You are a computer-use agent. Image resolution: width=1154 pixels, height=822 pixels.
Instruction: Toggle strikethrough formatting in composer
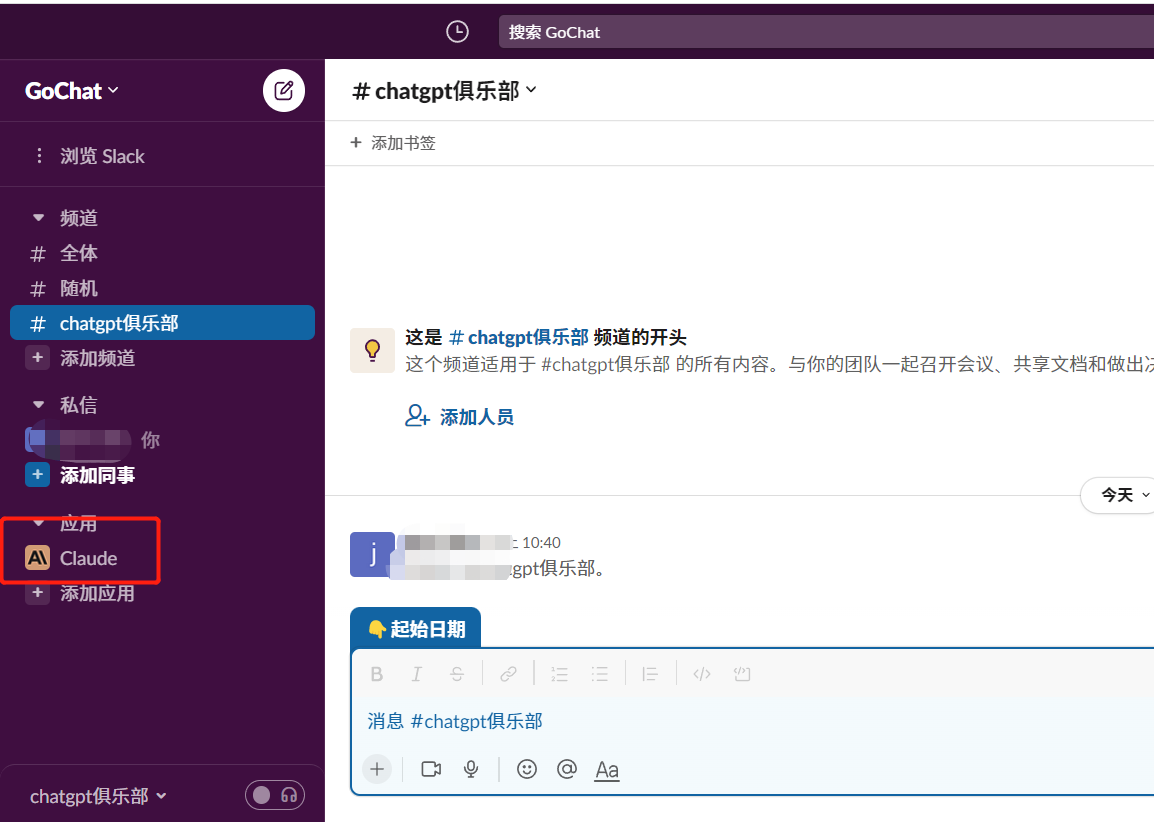(x=457, y=674)
